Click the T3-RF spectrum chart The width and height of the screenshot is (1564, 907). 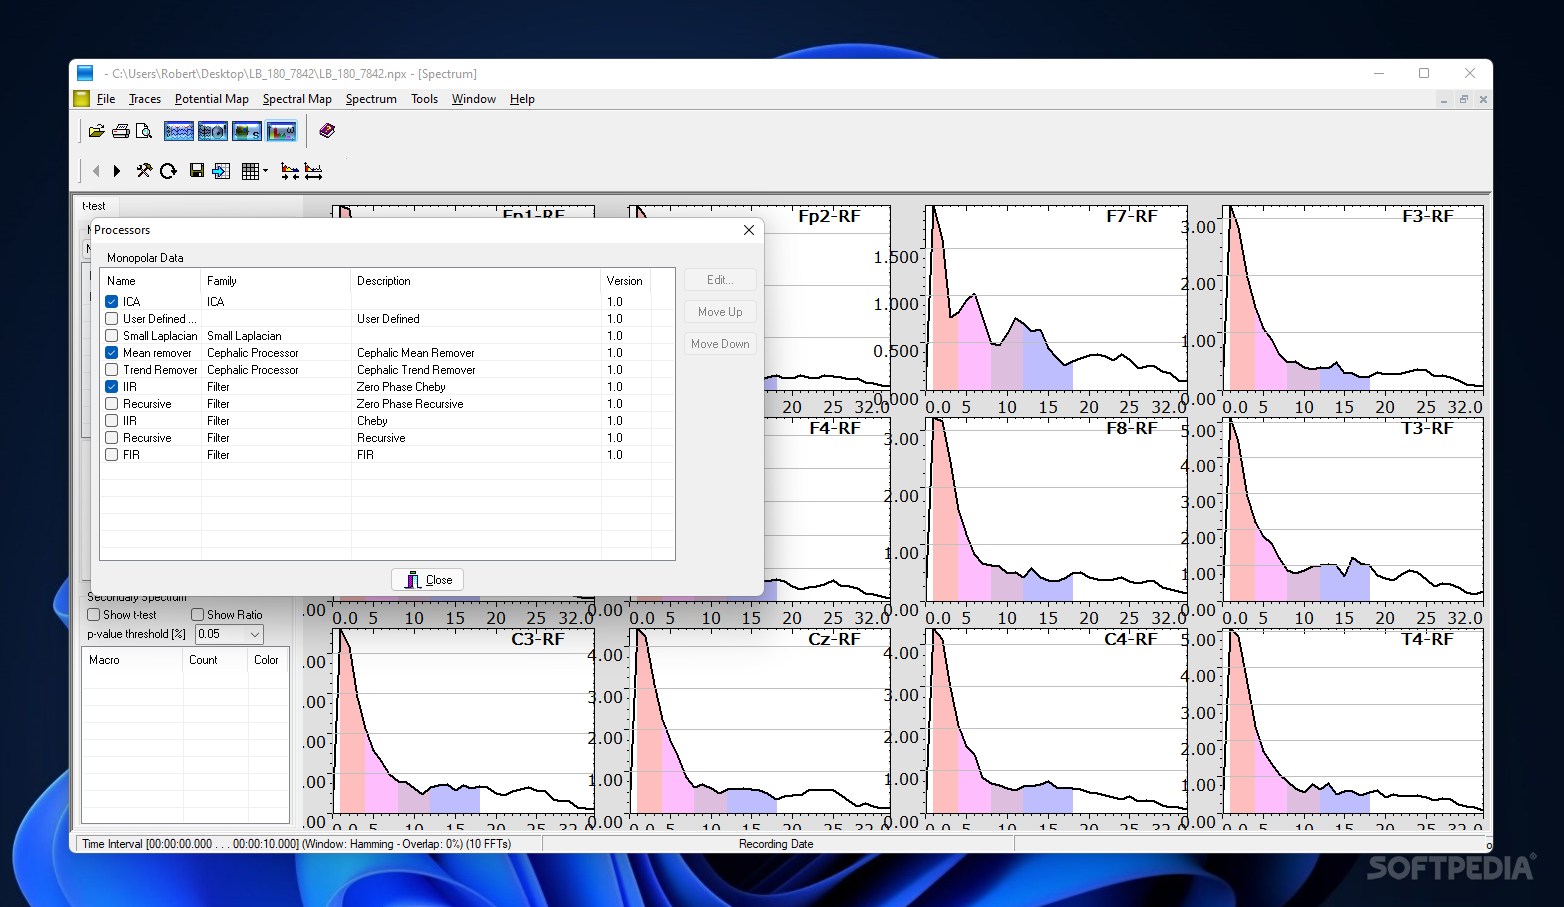(x=1354, y=510)
